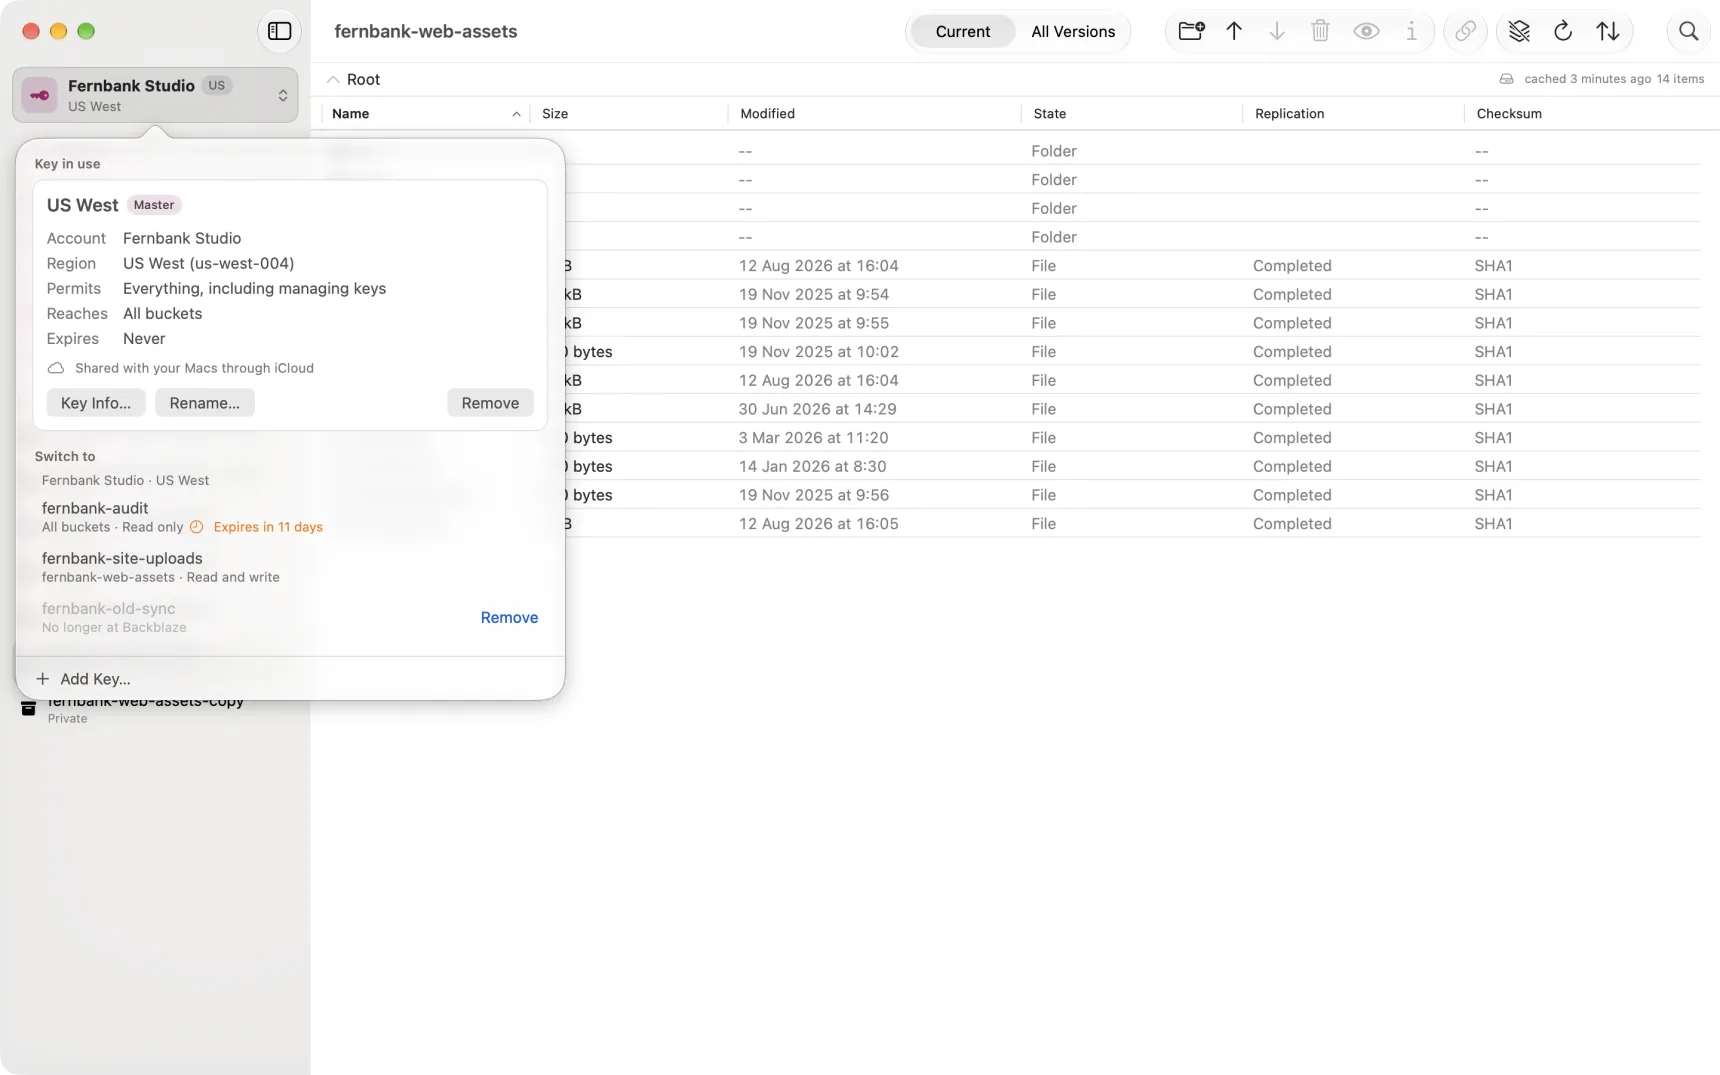
Task: Click the Rename... button
Action: point(205,403)
